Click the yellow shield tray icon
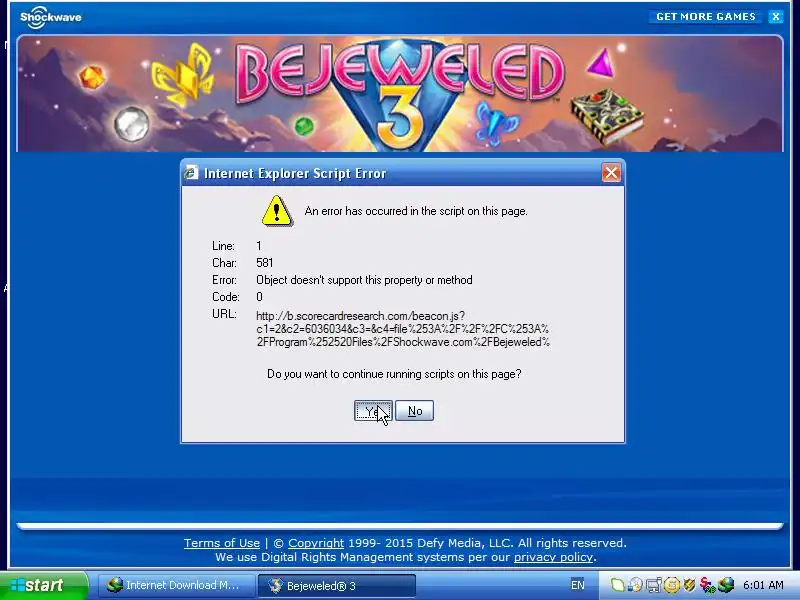 pyautogui.click(x=689, y=585)
